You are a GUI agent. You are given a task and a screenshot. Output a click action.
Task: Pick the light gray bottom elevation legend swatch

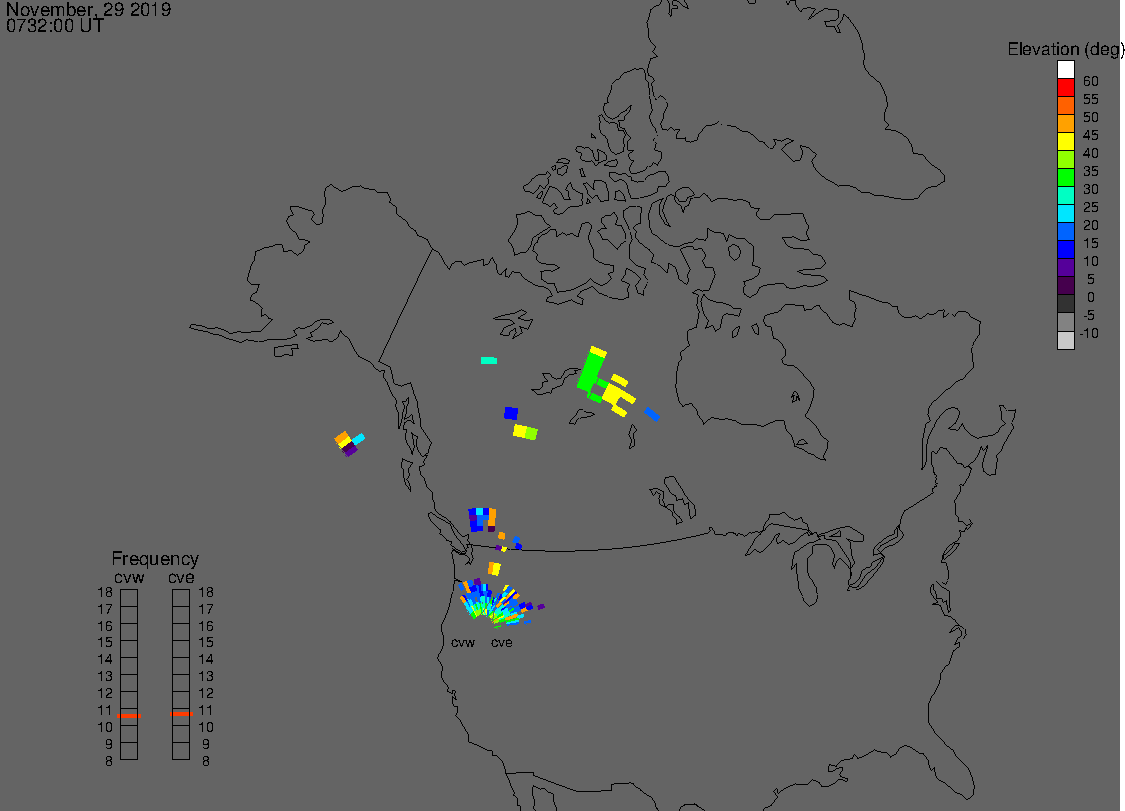pyautogui.click(x=1065, y=340)
